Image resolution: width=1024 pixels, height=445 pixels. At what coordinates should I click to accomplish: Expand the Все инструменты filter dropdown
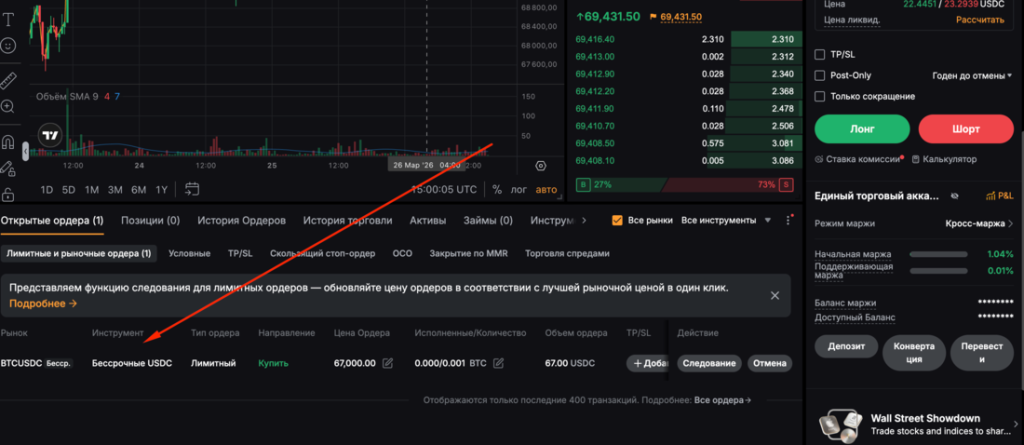pyautogui.click(x=726, y=220)
